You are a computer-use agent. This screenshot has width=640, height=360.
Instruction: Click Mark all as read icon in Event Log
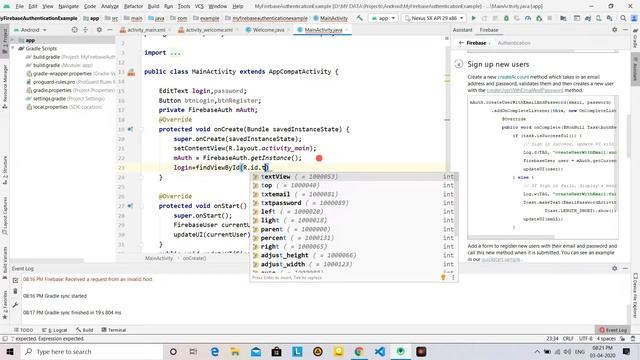coord(15,280)
